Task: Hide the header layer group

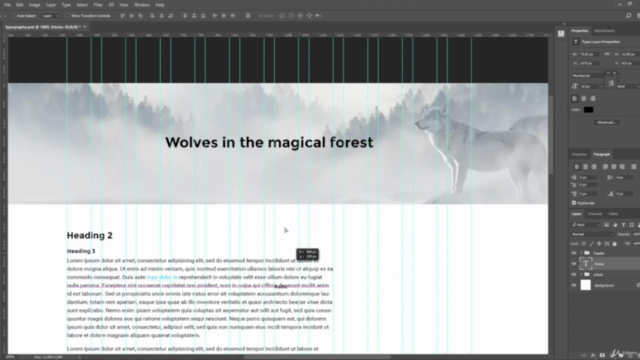Action: click(574, 253)
